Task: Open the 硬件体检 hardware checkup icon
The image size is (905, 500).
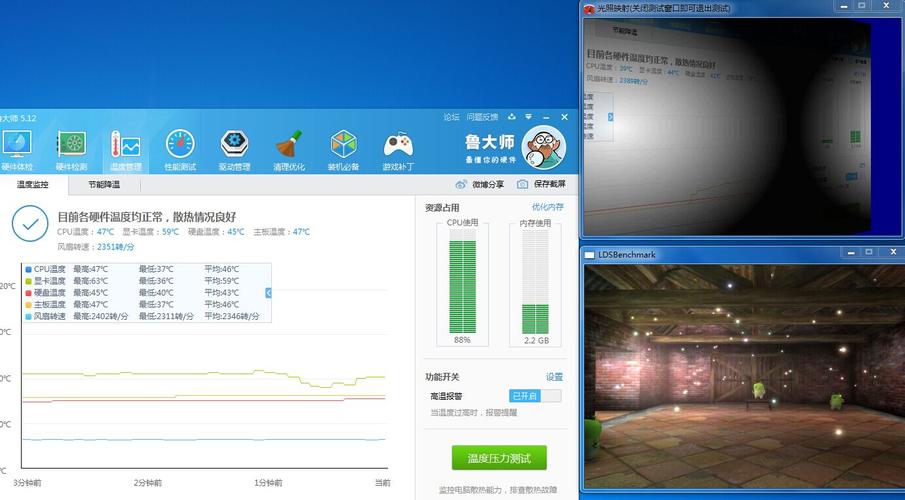Action: tap(17, 144)
